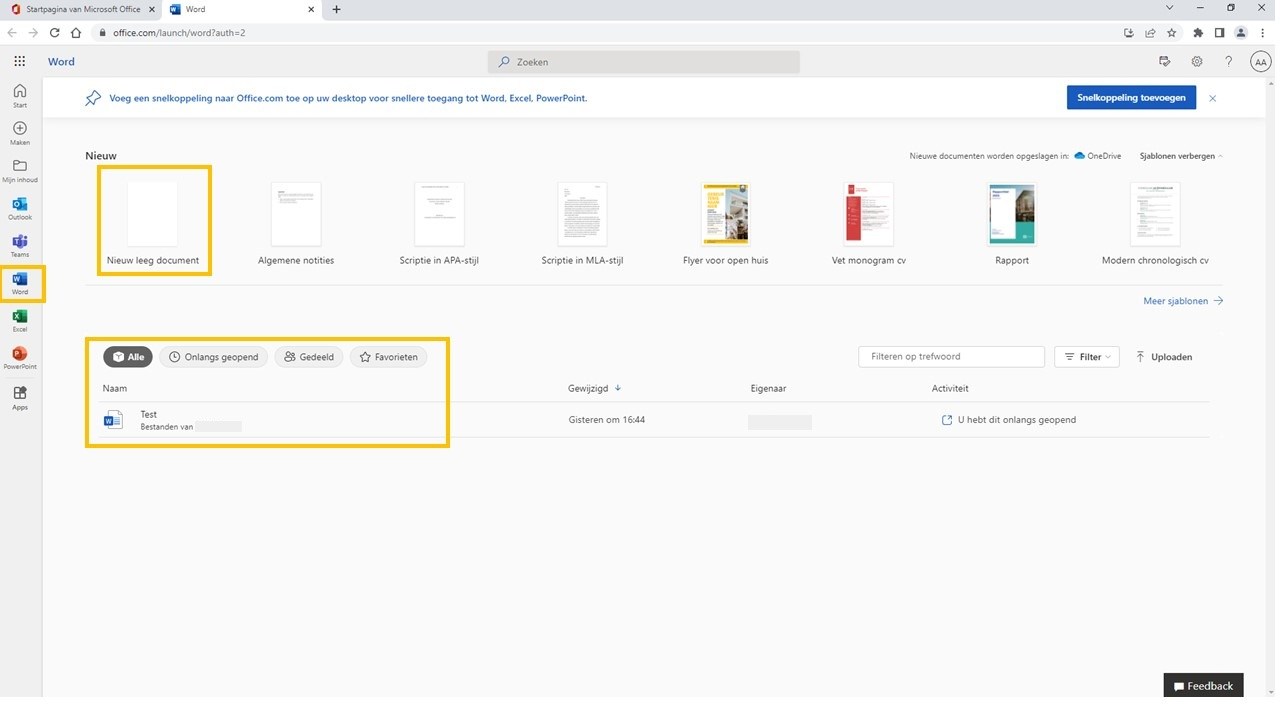
Task: Click 'Gisteren om 16:44' modified date
Action: pyautogui.click(x=606, y=420)
